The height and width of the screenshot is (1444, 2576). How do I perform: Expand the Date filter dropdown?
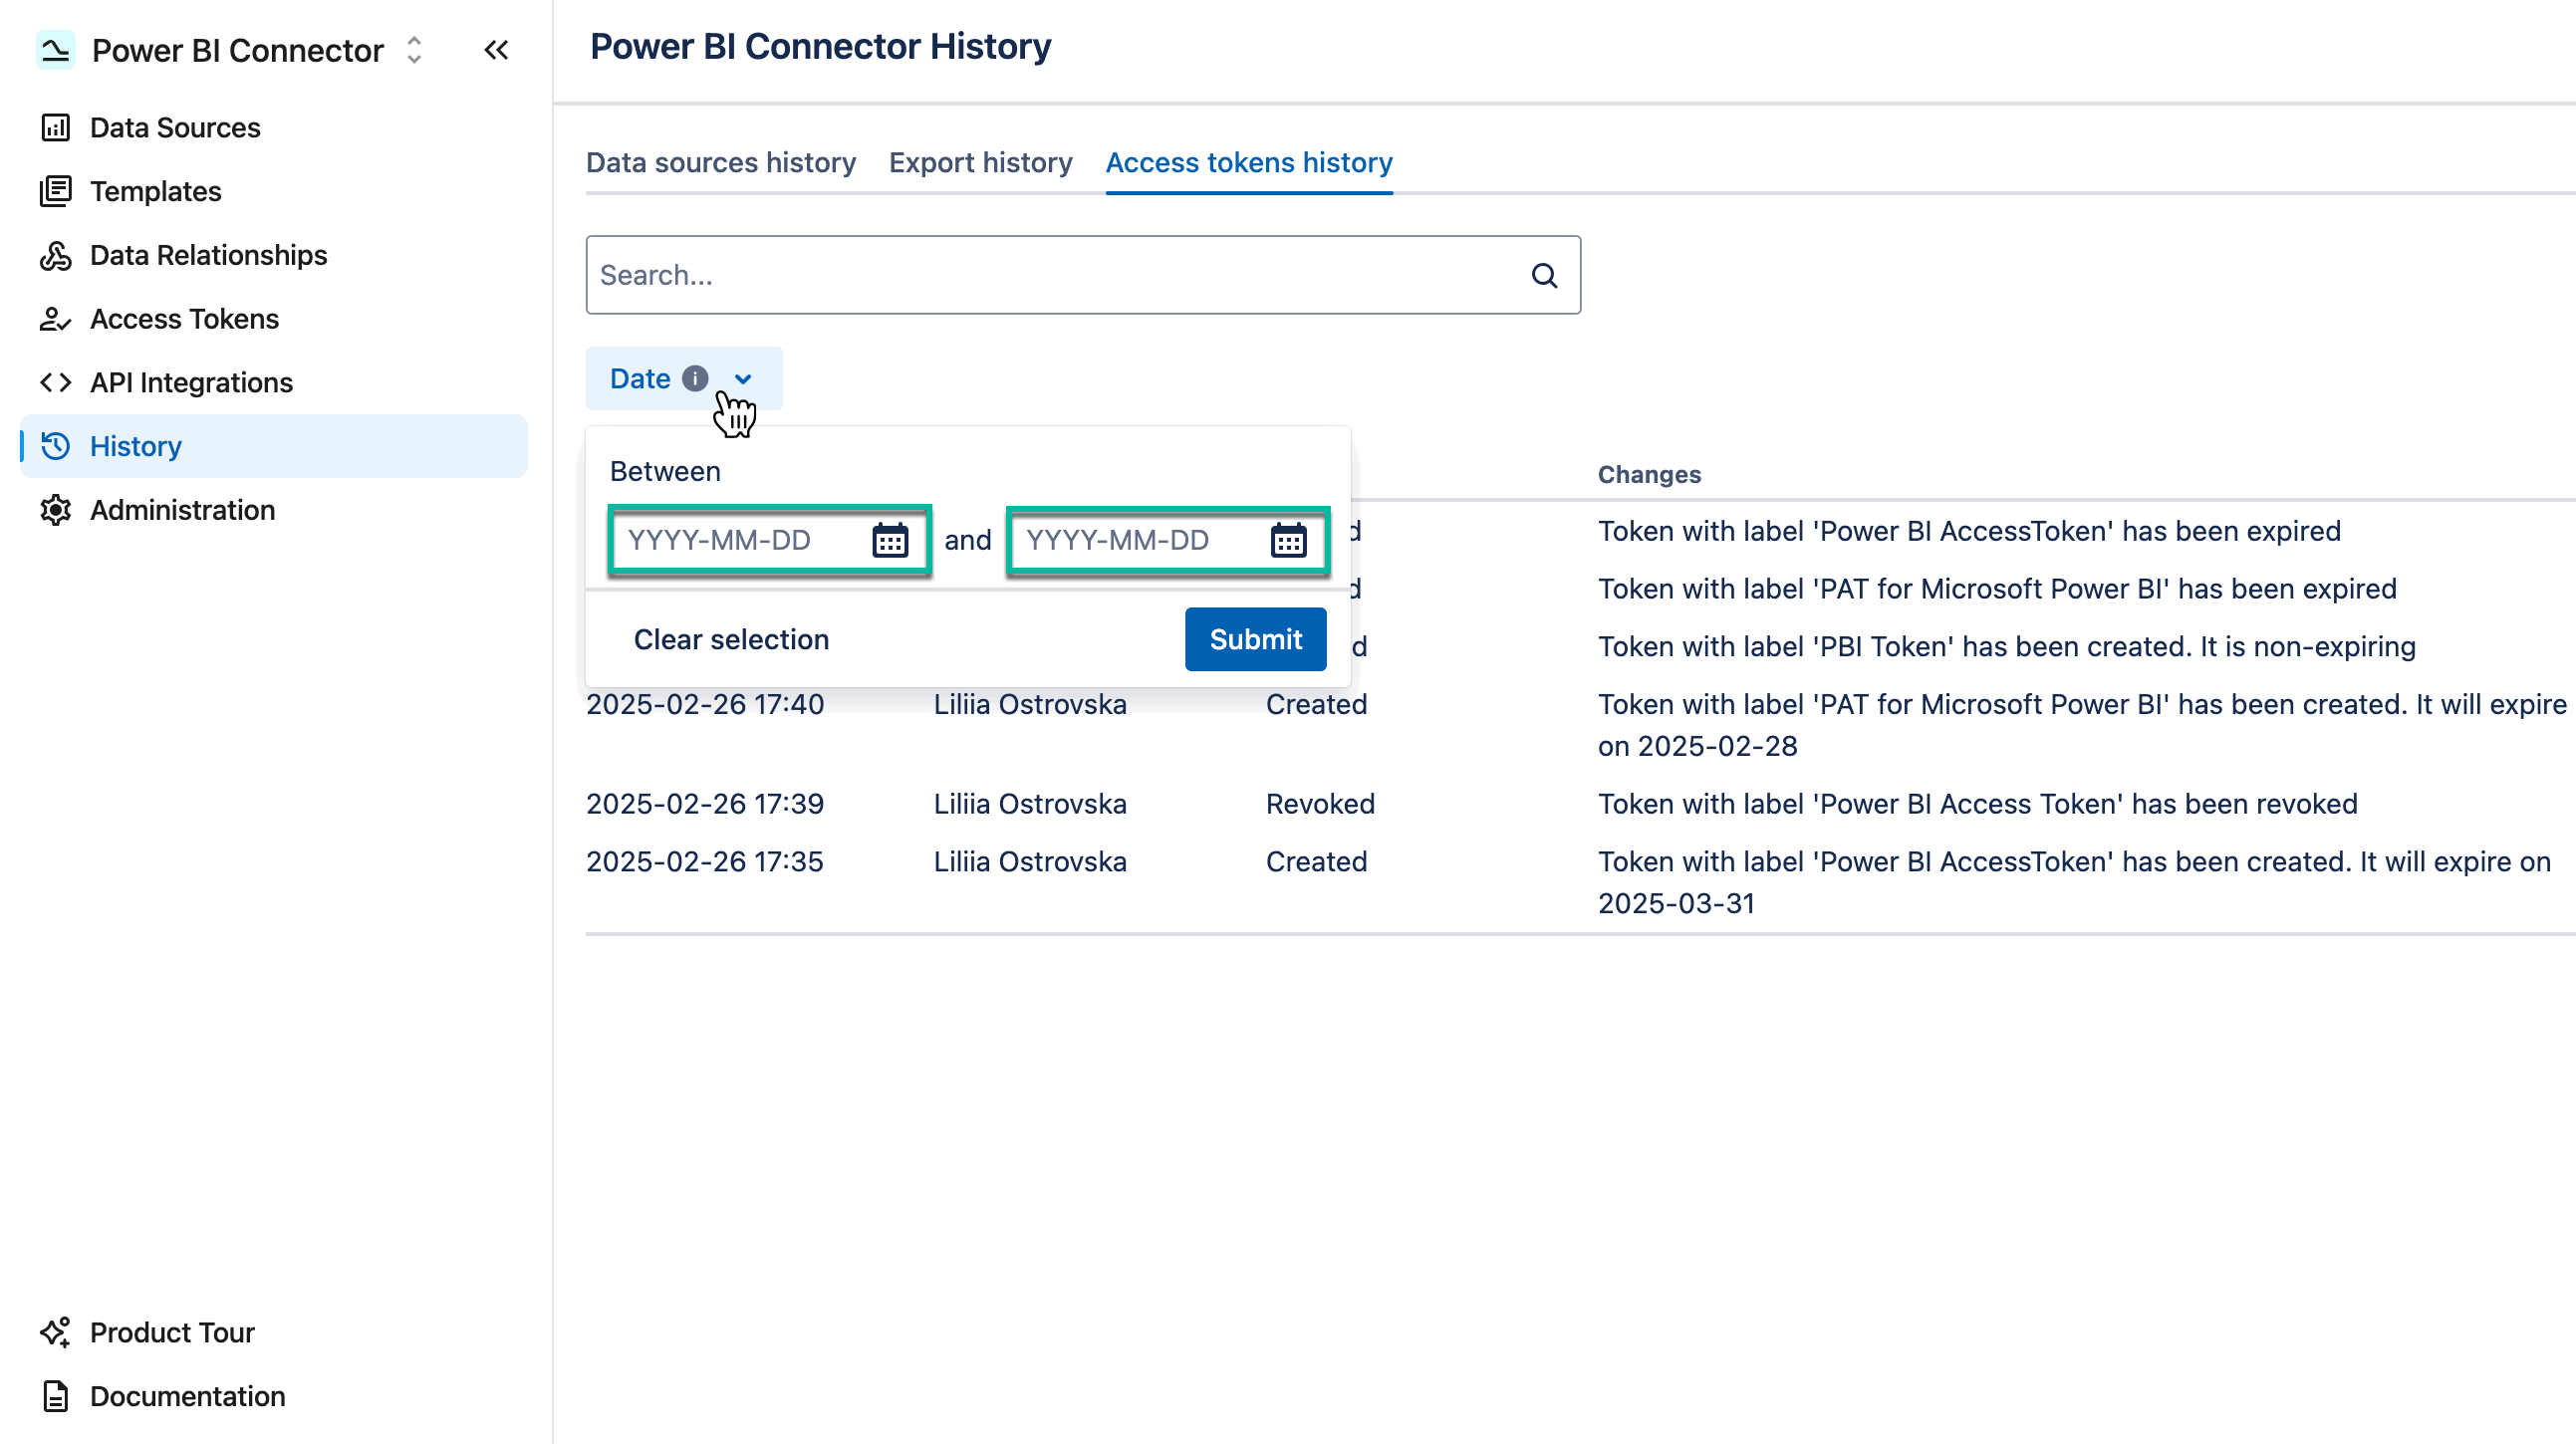click(x=743, y=380)
